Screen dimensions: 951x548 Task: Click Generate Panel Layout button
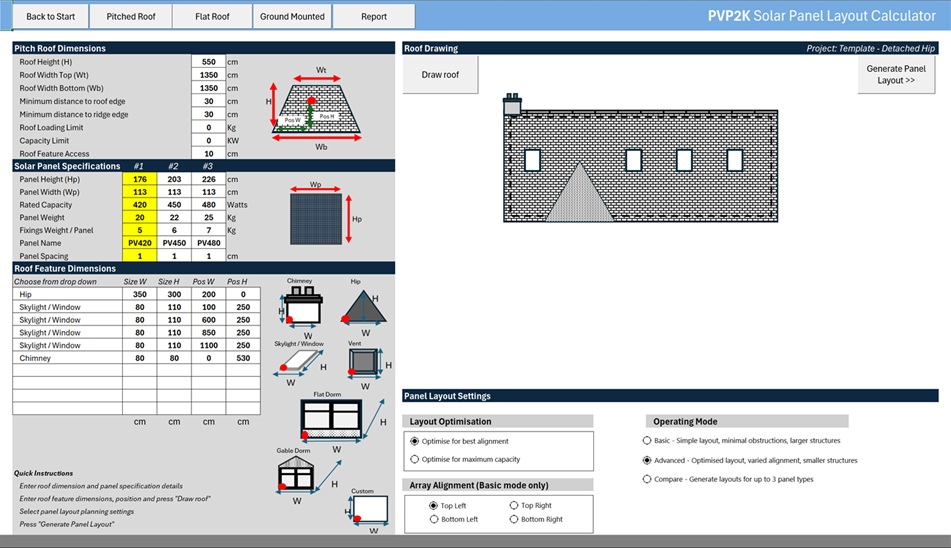[x=896, y=75]
